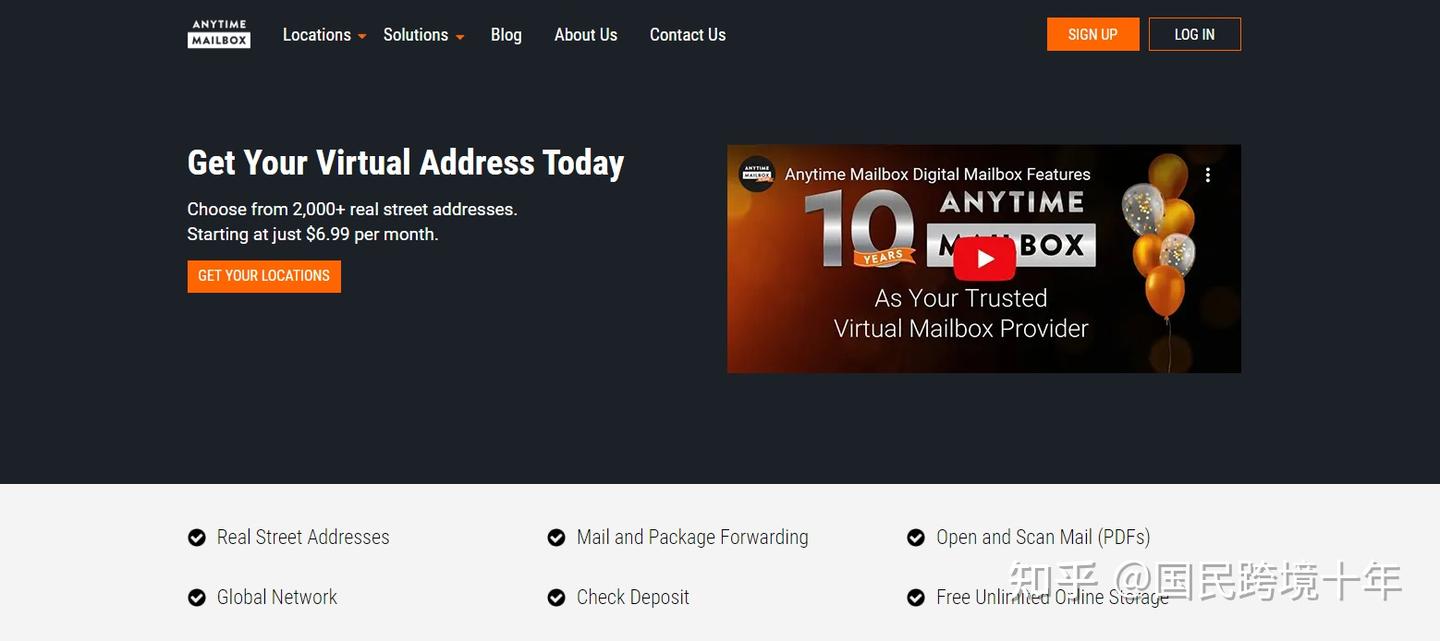Click the checkmark icon beside Global Network

197,598
